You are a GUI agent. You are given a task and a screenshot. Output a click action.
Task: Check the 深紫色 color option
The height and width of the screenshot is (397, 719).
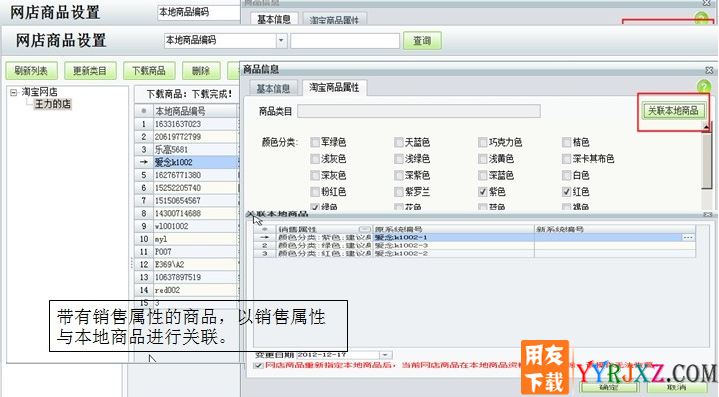click(398, 176)
